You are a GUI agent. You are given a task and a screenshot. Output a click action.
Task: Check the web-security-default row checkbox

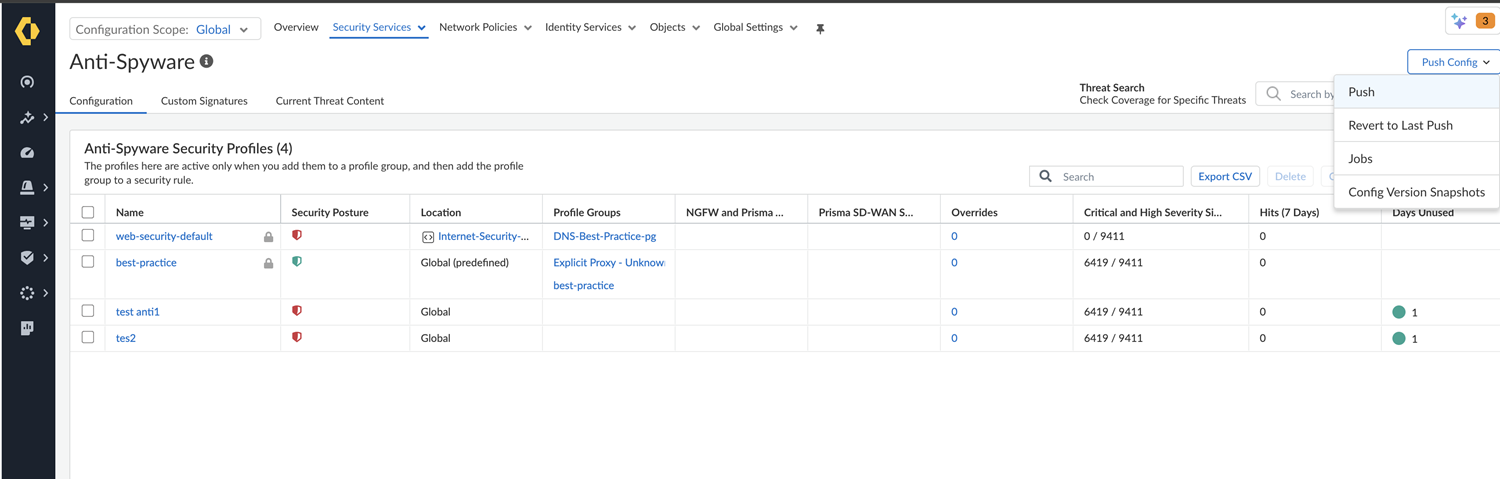[88, 236]
